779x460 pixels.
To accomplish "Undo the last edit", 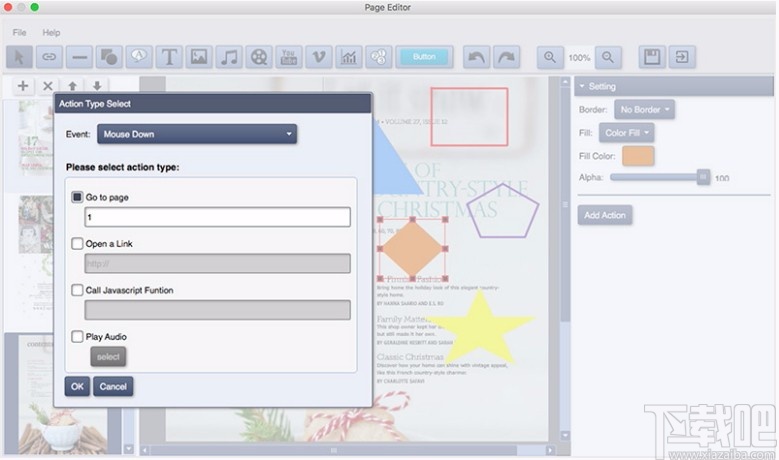I will pos(476,57).
